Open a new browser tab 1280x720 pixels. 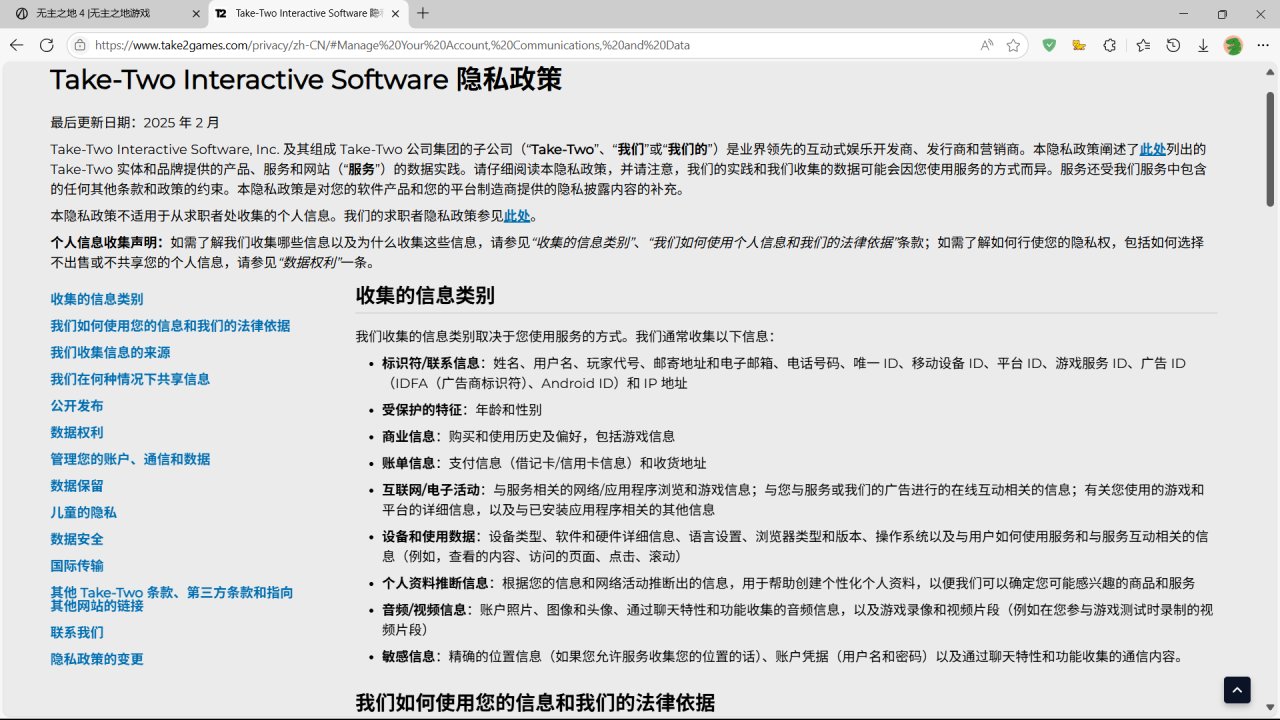pyautogui.click(x=423, y=14)
